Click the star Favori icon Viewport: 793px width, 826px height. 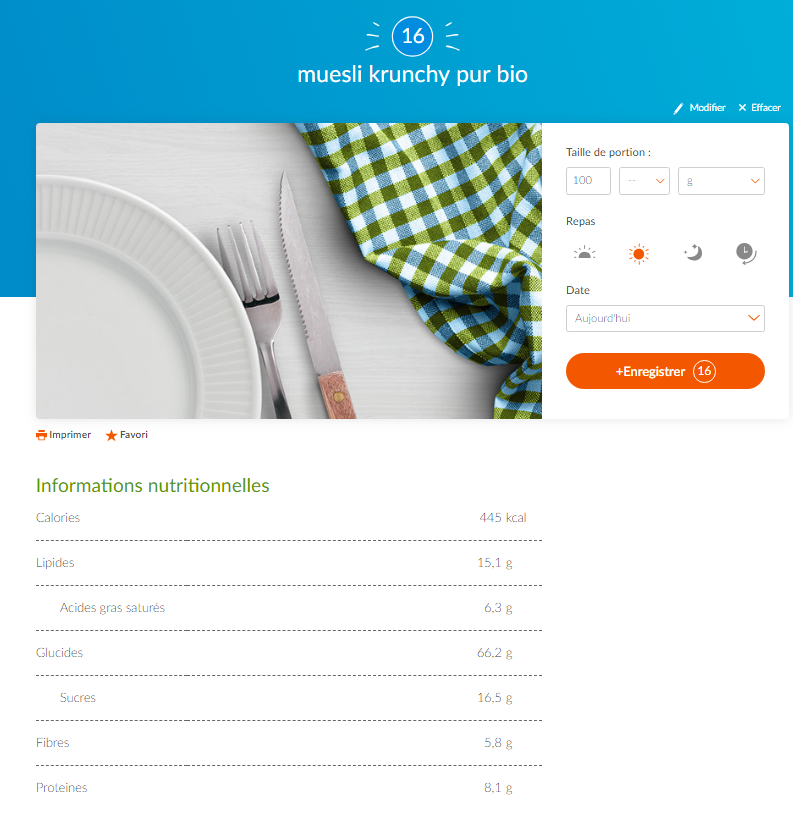pyautogui.click(x=111, y=435)
